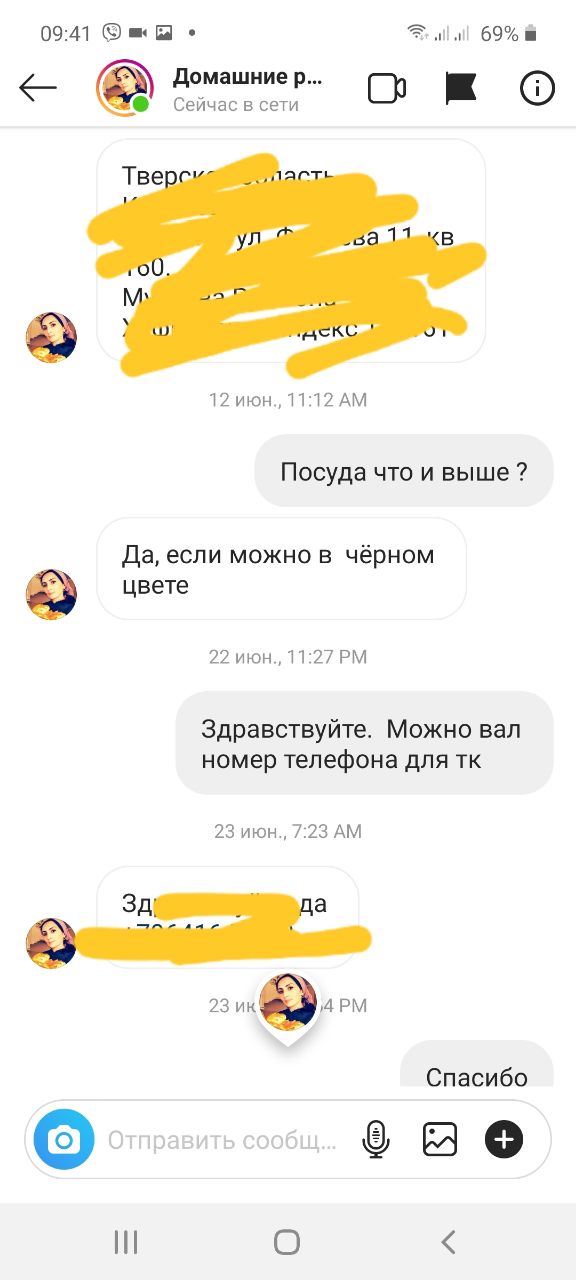Tap the chat name Домашние р…
Image resolution: width=576 pixels, height=1280 pixels.
(x=247, y=77)
